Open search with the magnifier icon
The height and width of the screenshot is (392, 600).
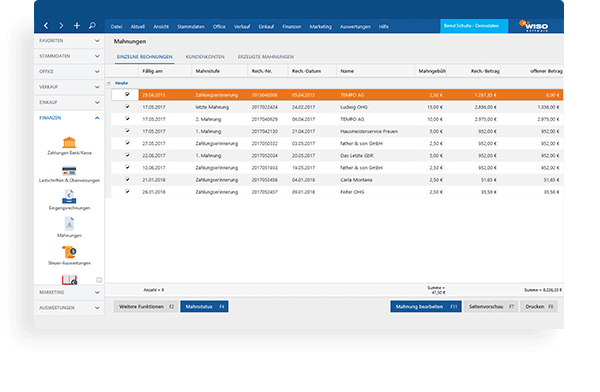[92, 26]
